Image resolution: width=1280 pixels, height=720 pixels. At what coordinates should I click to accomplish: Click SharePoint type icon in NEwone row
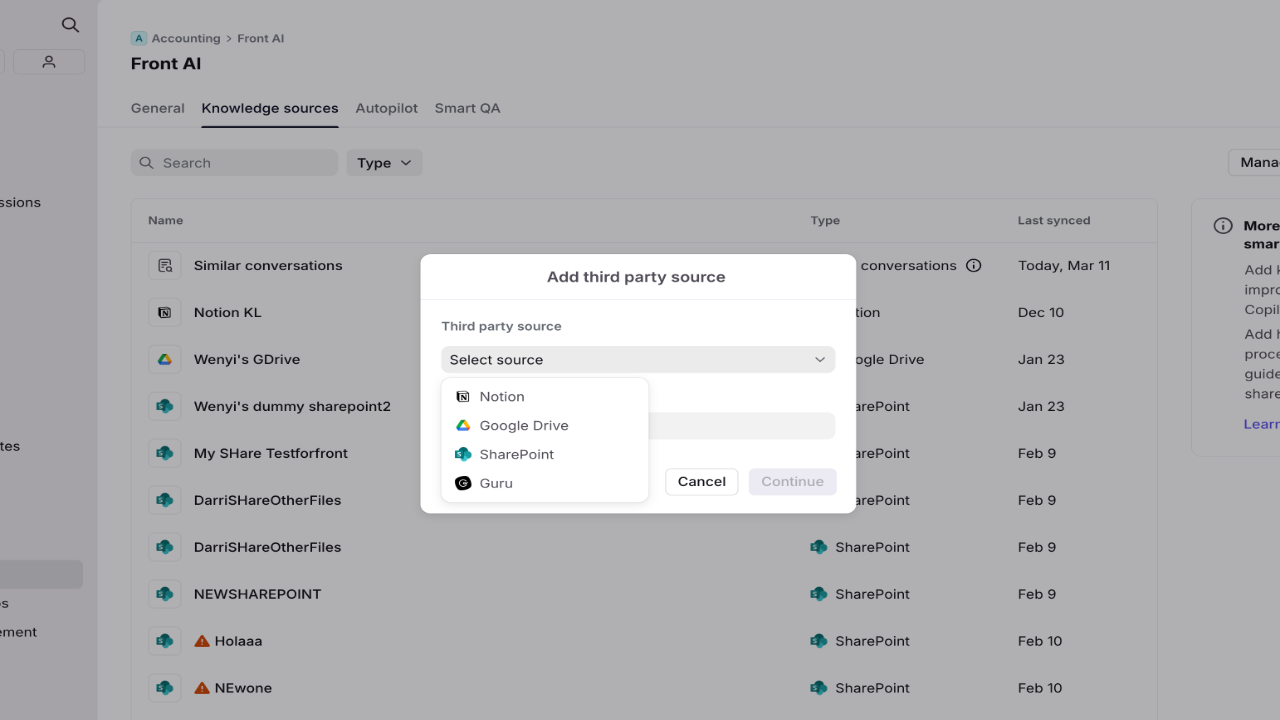point(819,688)
